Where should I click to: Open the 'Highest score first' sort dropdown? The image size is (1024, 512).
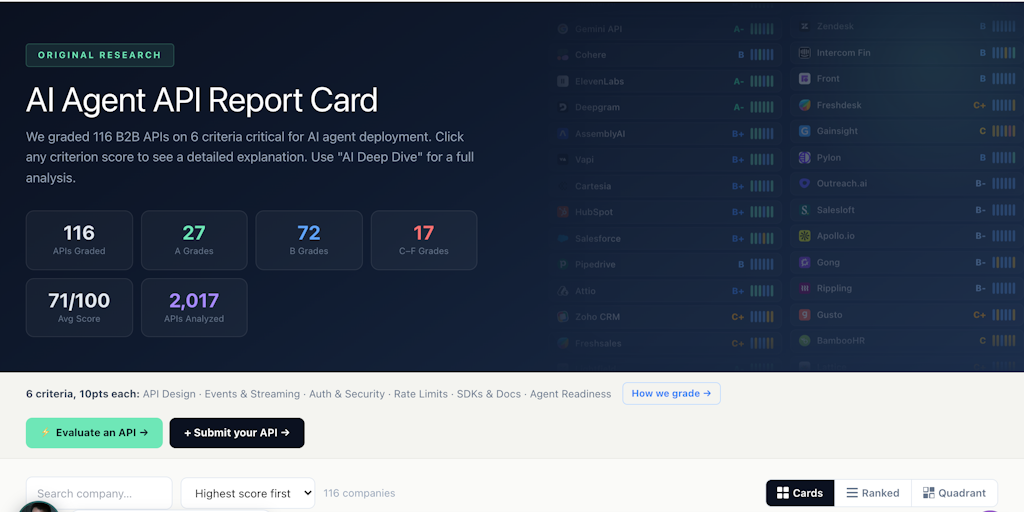coord(248,493)
